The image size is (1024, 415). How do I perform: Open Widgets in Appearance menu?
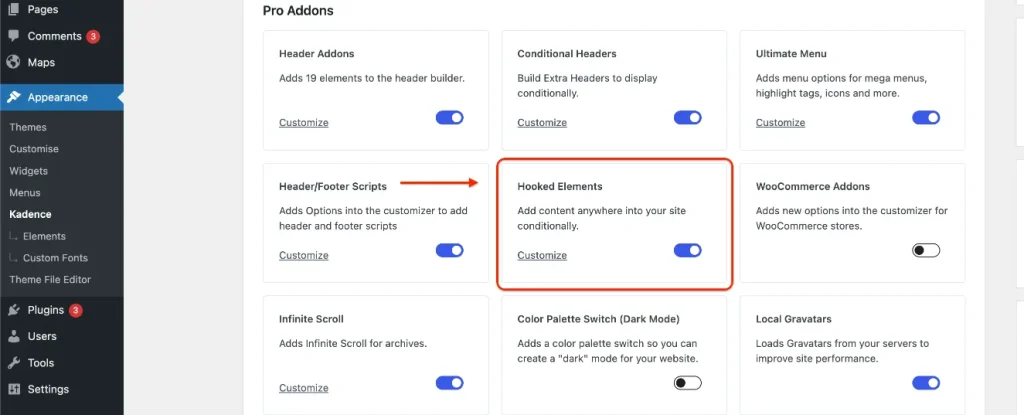29,171
